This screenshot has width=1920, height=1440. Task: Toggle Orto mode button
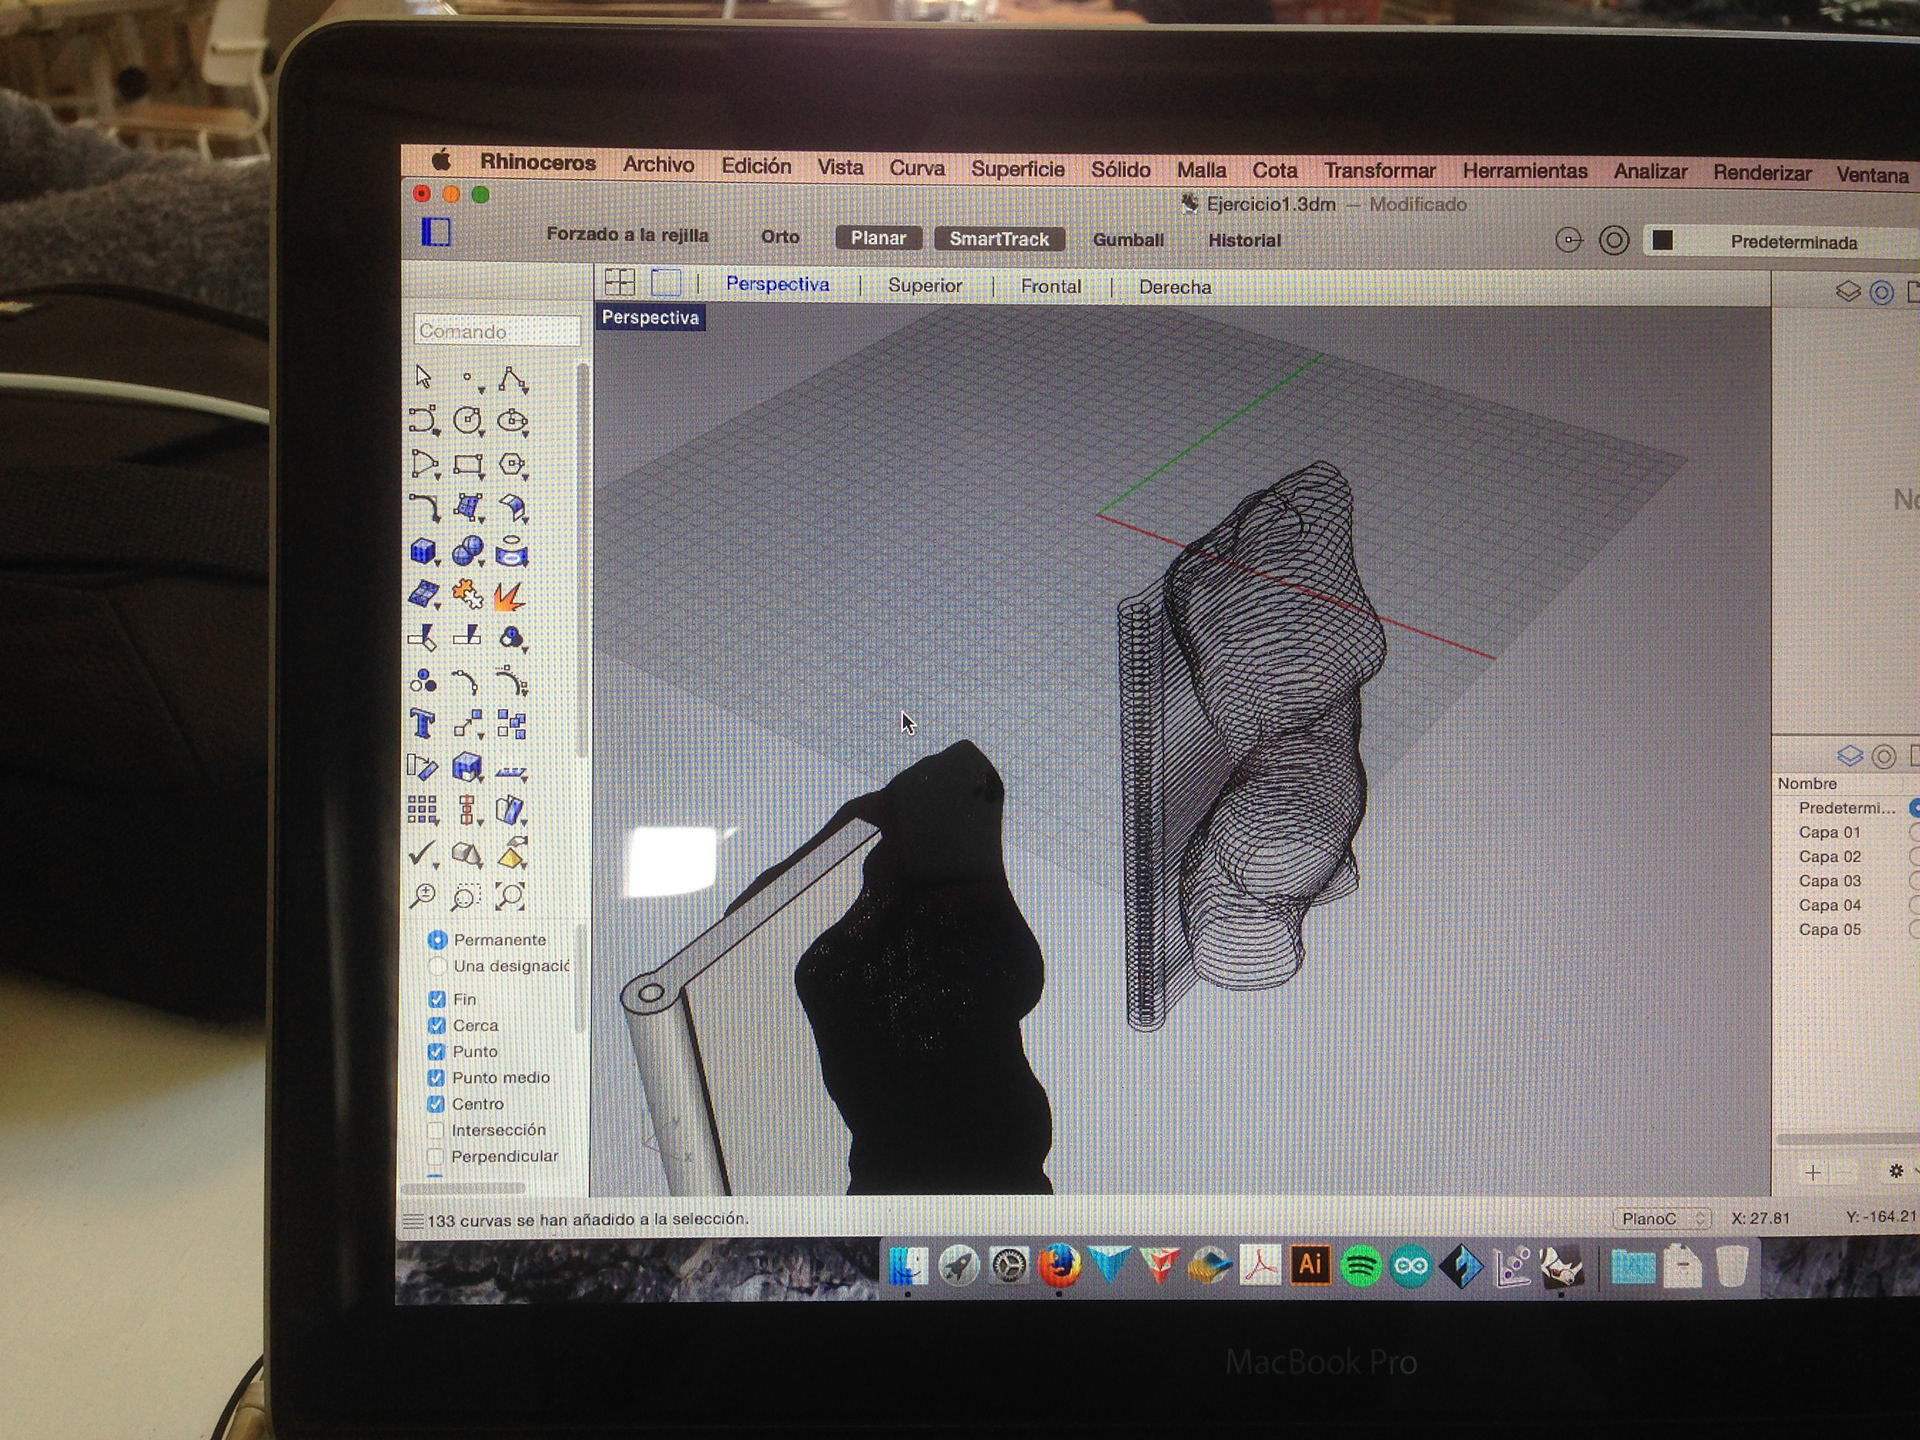click(780, 237)
